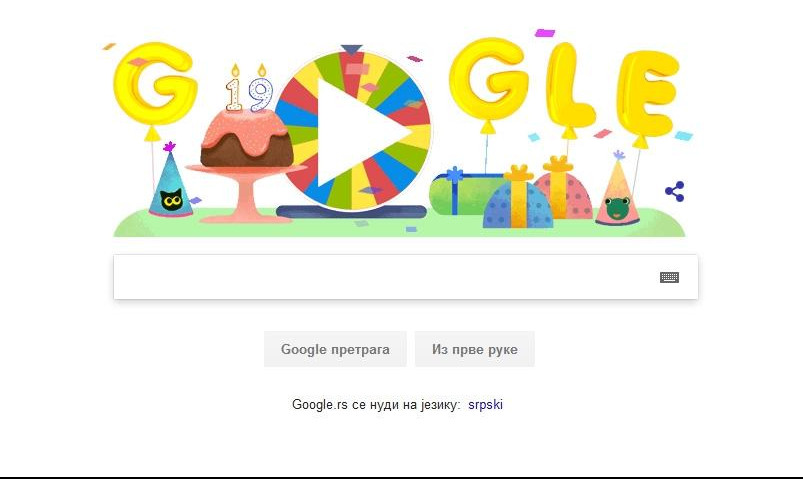The width and height of the screenshot is (803, 479).
Task: Open the on-screen keyboard icon
Action: [x=669, y=277]
